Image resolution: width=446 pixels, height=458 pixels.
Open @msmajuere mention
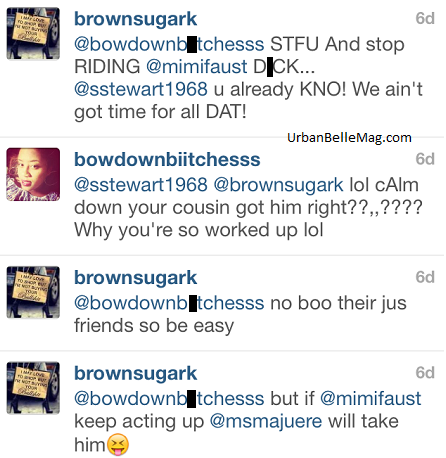coord(266,421)
